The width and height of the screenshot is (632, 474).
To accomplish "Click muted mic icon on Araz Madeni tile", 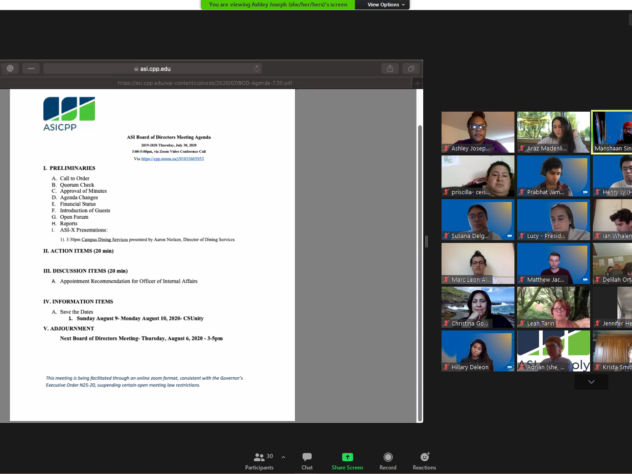I will click(522, 148).
